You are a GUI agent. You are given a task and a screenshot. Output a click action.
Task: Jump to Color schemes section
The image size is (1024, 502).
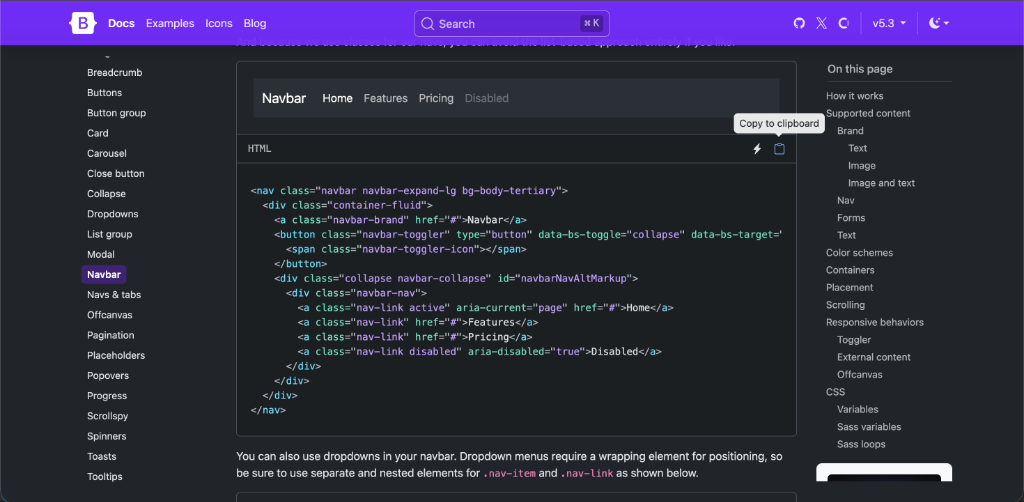point(859,253)
